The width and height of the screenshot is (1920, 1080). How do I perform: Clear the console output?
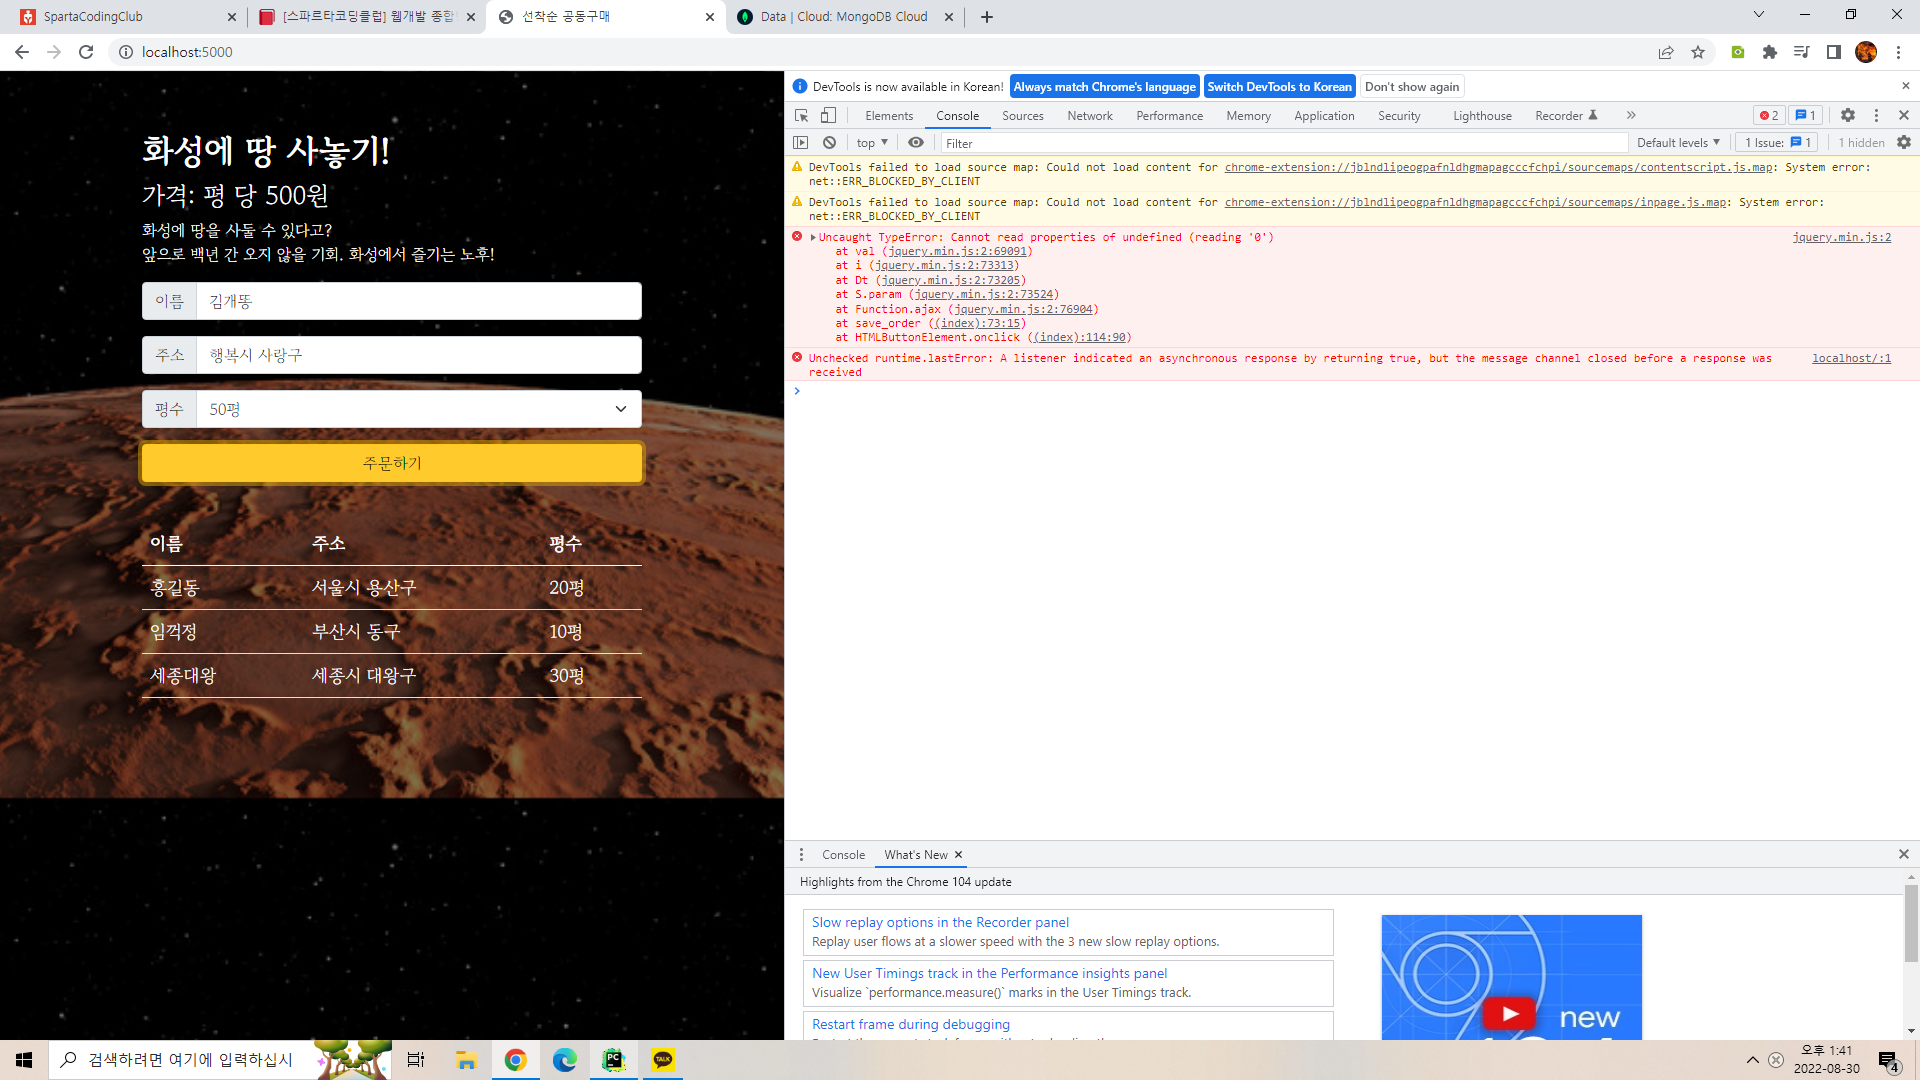point(829,143)
